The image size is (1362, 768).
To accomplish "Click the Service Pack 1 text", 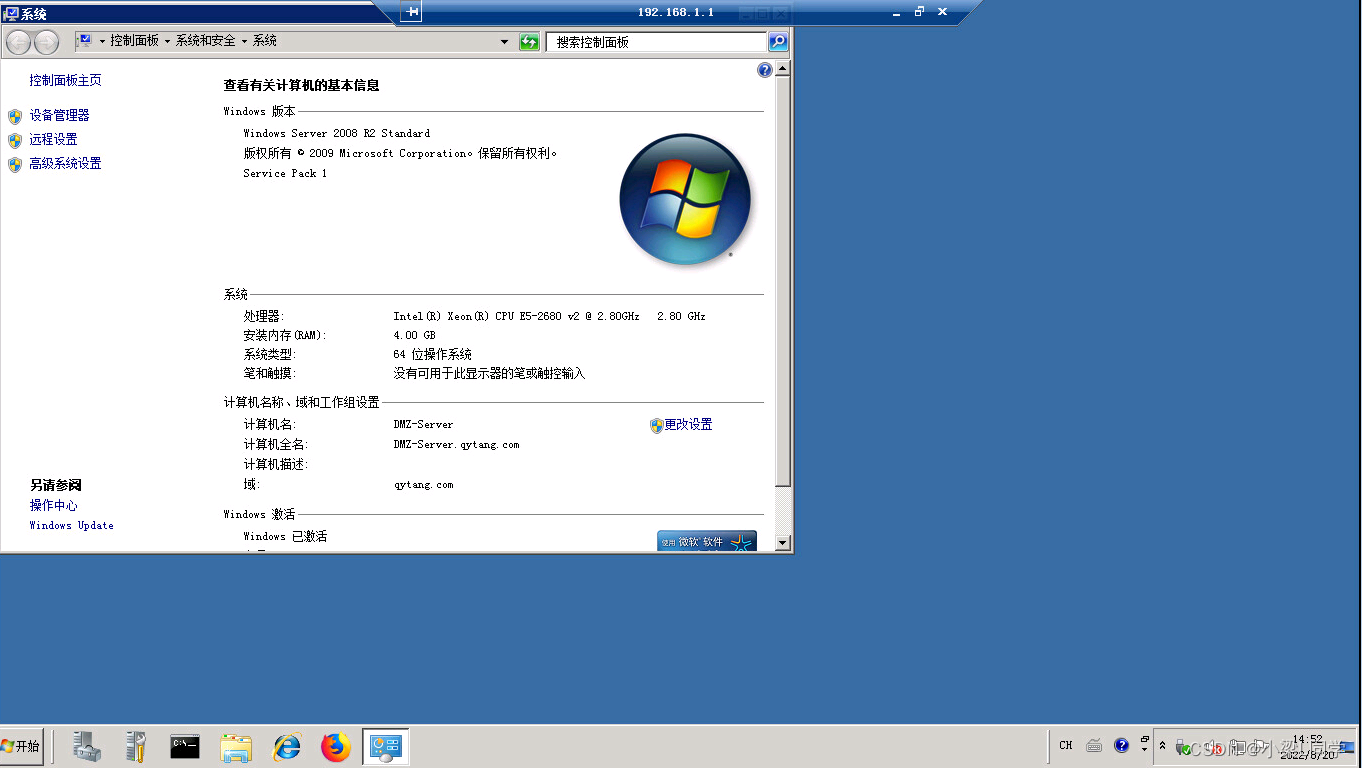I will click(x=285, y=173).
